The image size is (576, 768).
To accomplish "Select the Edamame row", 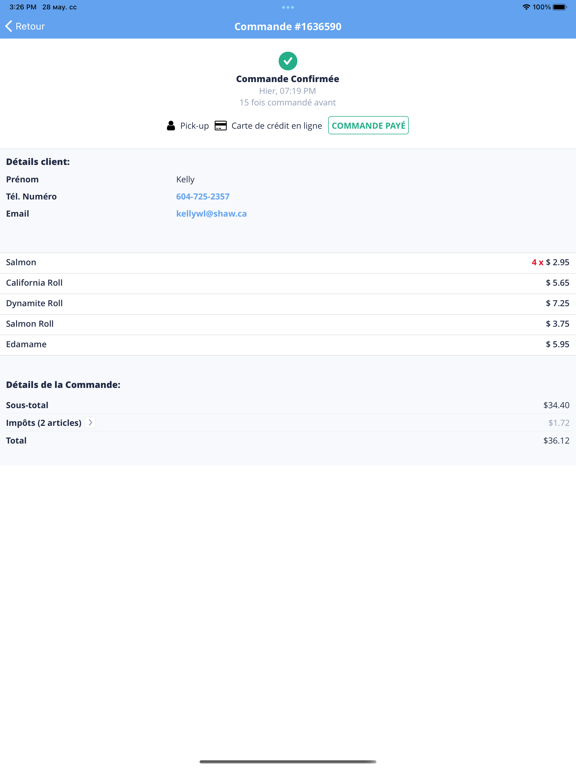I will pos(288,345).
